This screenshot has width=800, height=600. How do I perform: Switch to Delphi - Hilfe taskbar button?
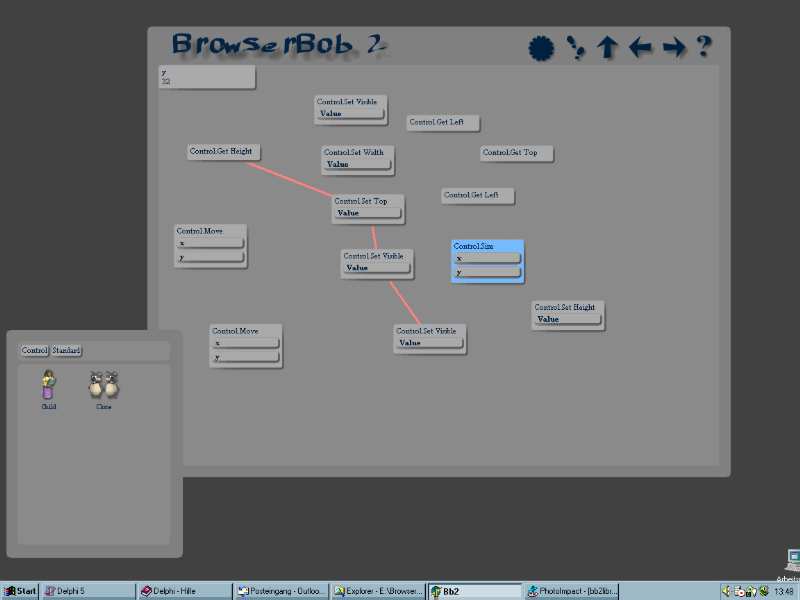click(x=184, y=591)
